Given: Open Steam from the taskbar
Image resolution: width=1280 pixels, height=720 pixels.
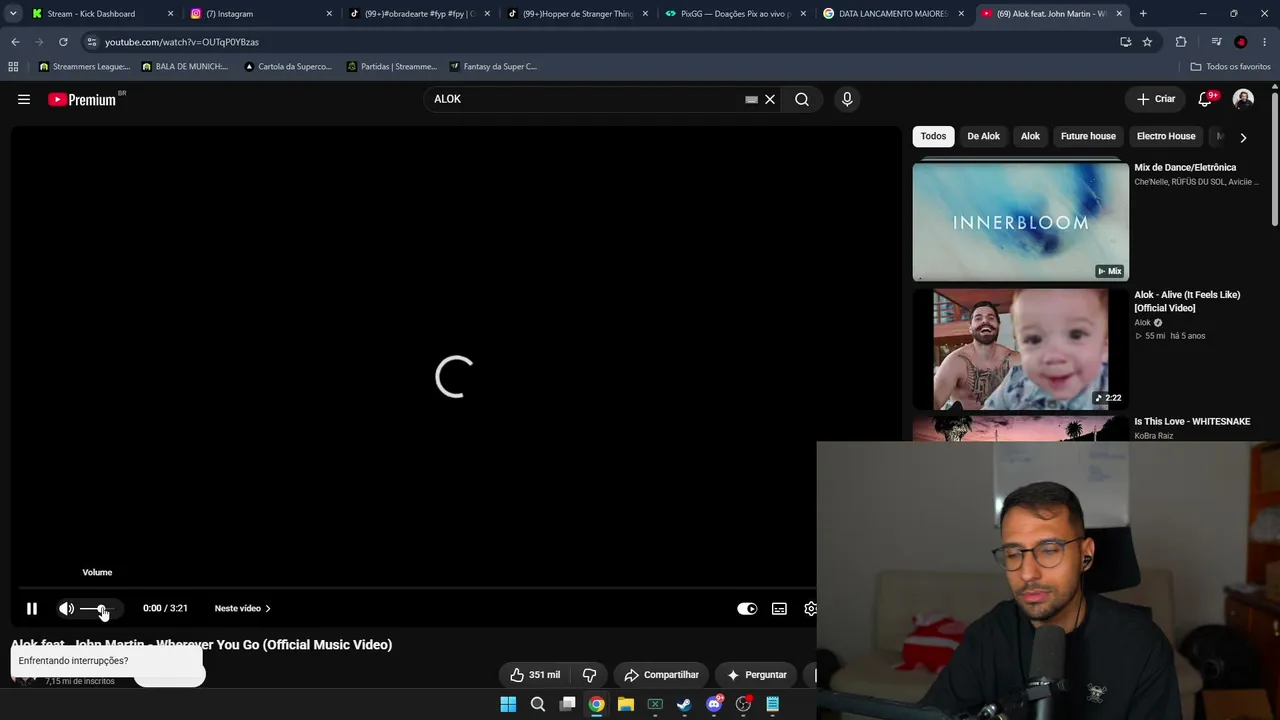Looking at the screenshot, I should point(684,704).
